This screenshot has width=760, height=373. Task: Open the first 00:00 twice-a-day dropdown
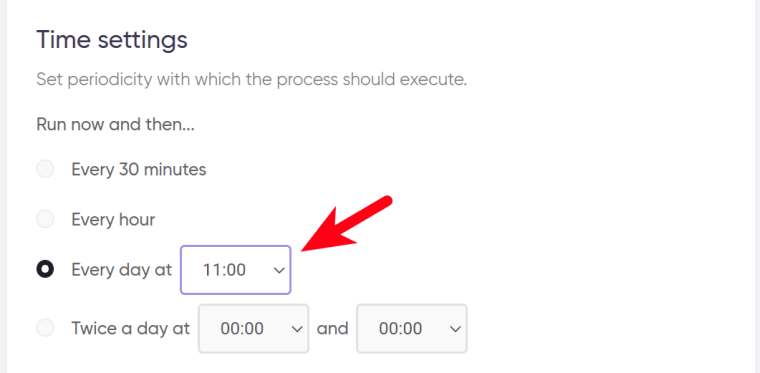[253, 328]
